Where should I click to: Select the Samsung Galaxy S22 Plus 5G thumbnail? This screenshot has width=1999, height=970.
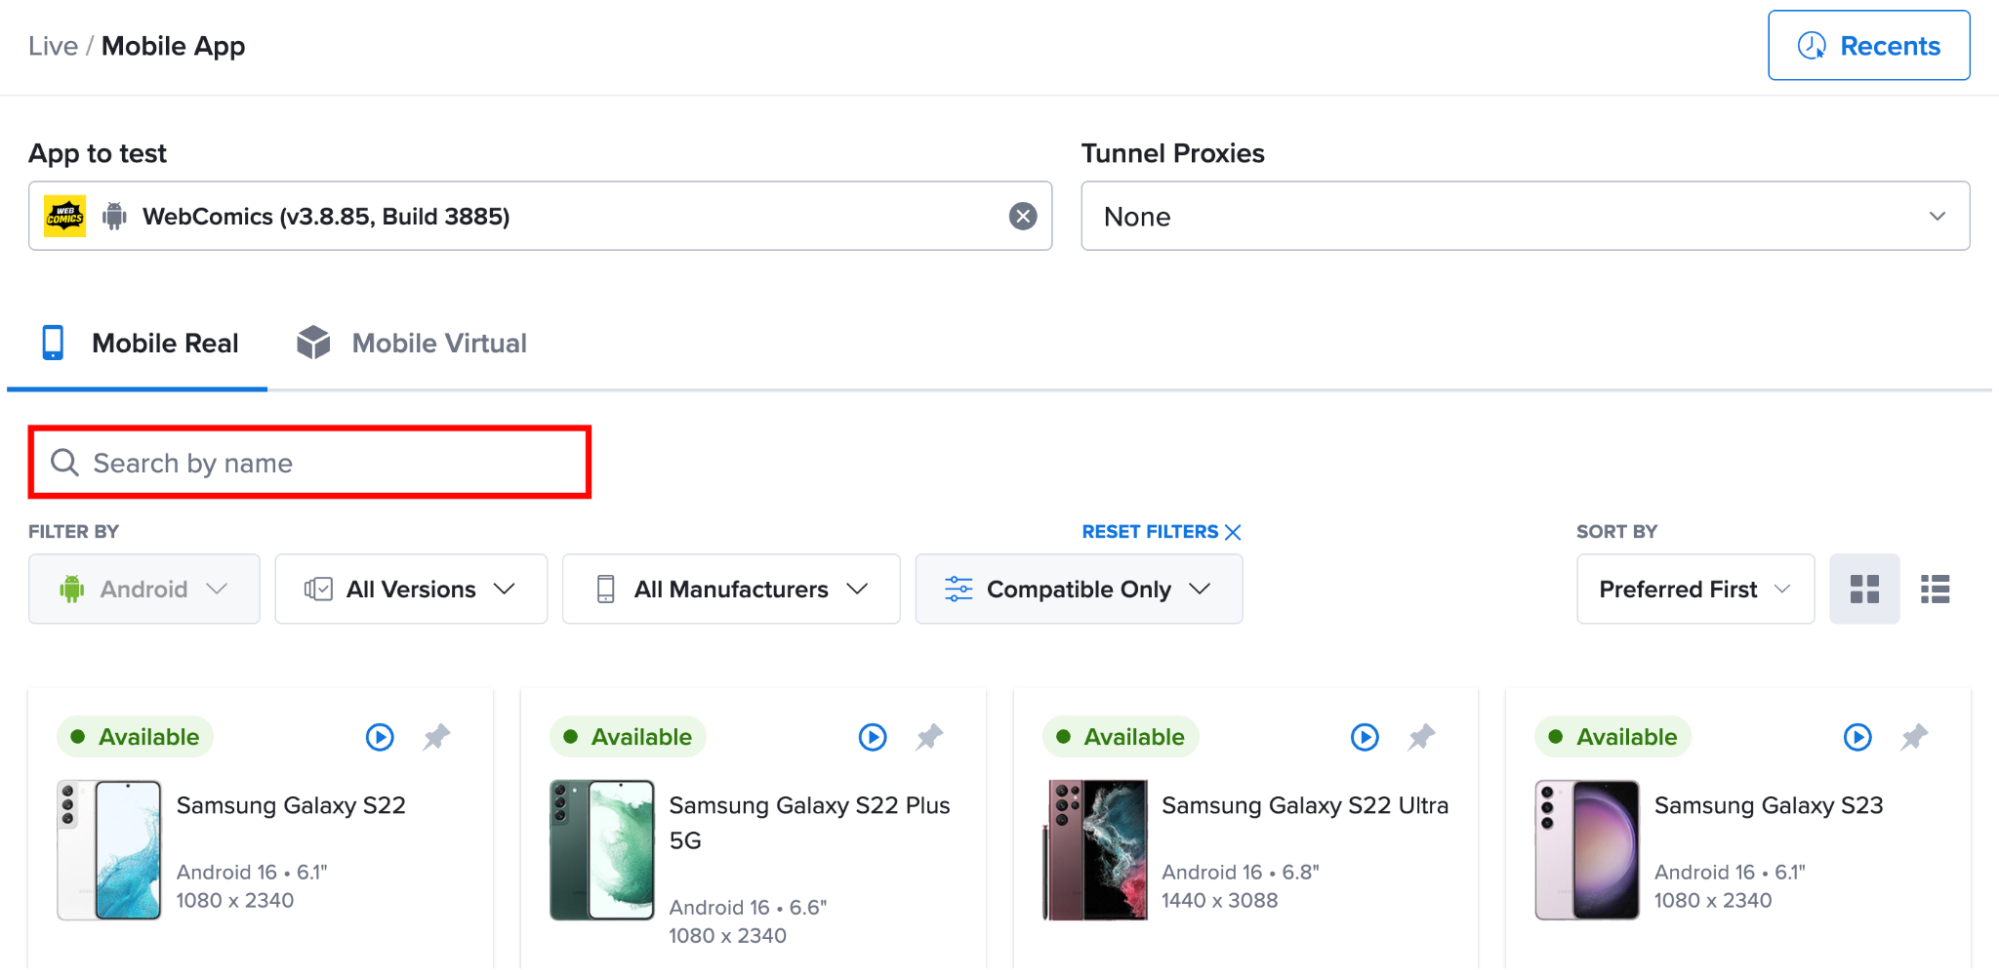[602, 850]
